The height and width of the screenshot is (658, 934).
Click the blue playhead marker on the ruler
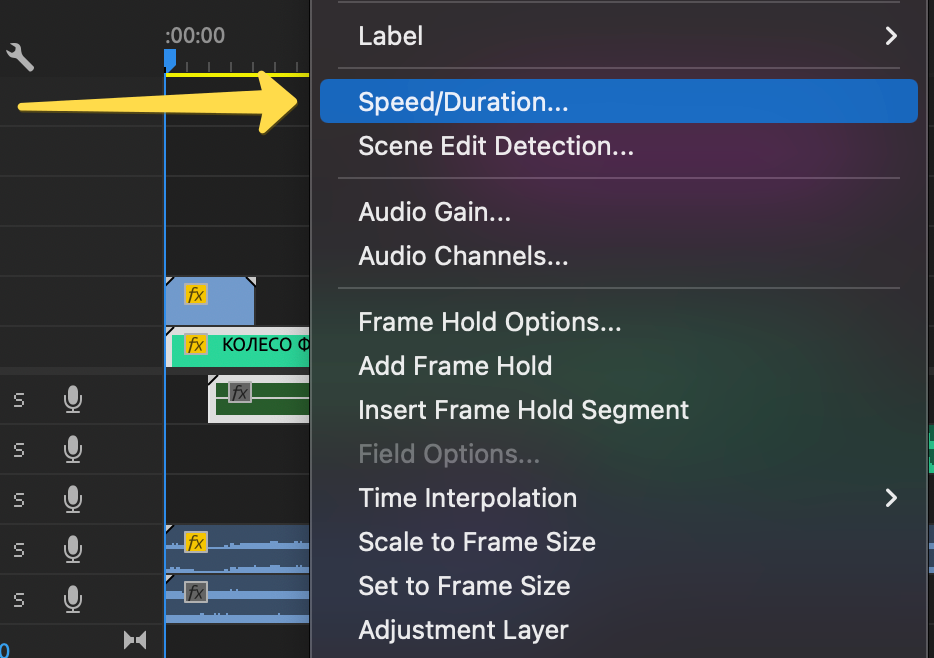pos(169,60)
